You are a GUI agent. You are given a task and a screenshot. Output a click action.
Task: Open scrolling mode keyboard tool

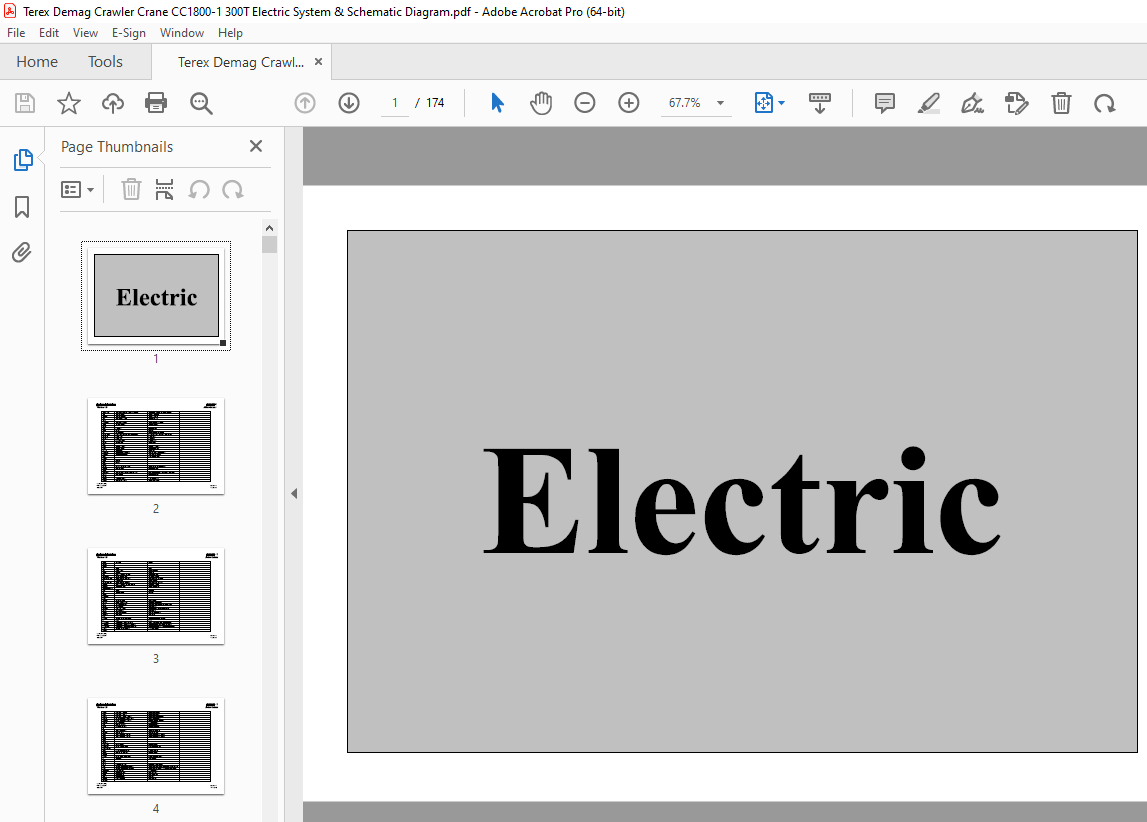(819, 103)
